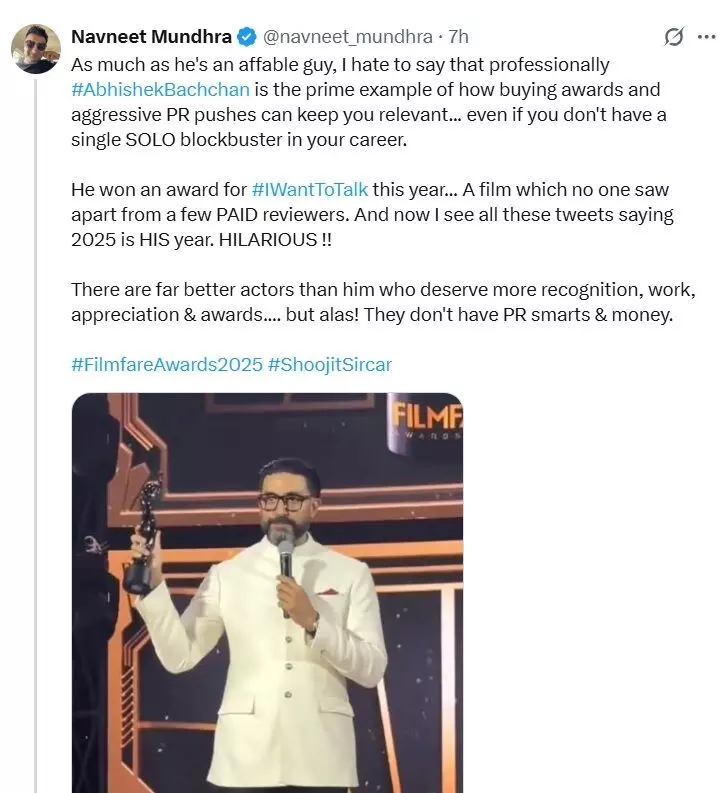Click the red pocket square on white jacket
The height and width of the screenshot is (793, 723).
[329, 591]
